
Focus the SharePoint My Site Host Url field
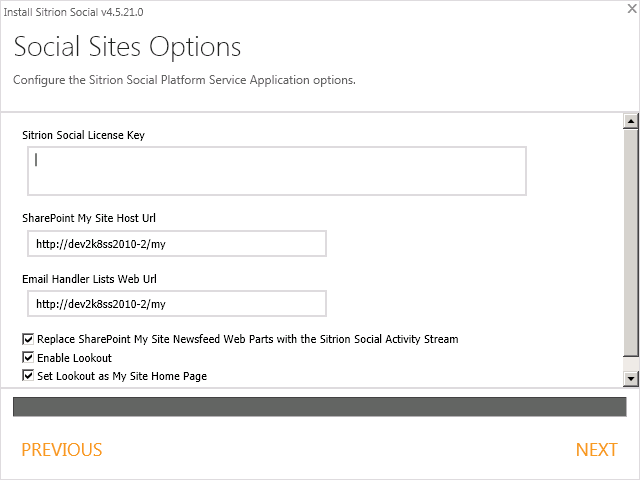[177, 244]
